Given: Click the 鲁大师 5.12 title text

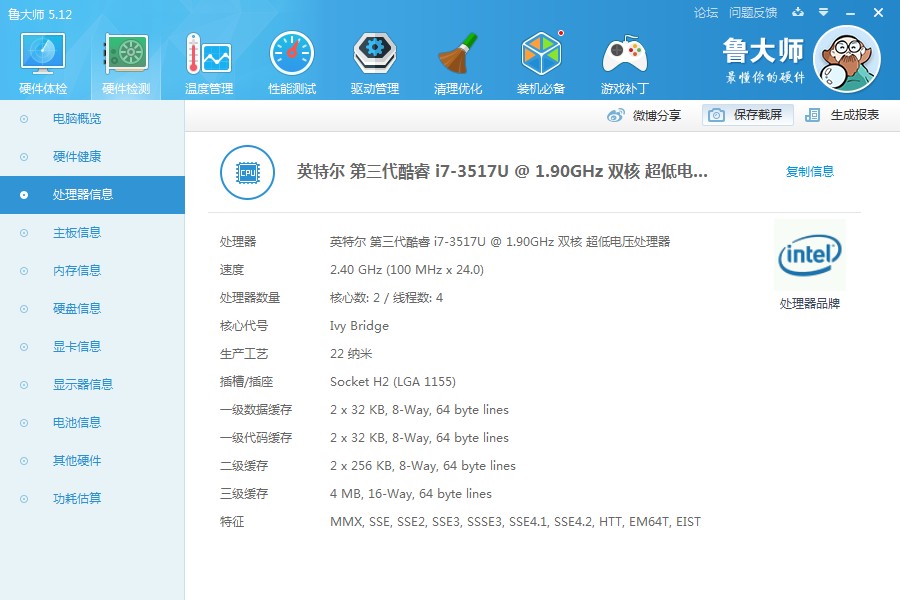Looking at the screenshot, I should 40,14.
